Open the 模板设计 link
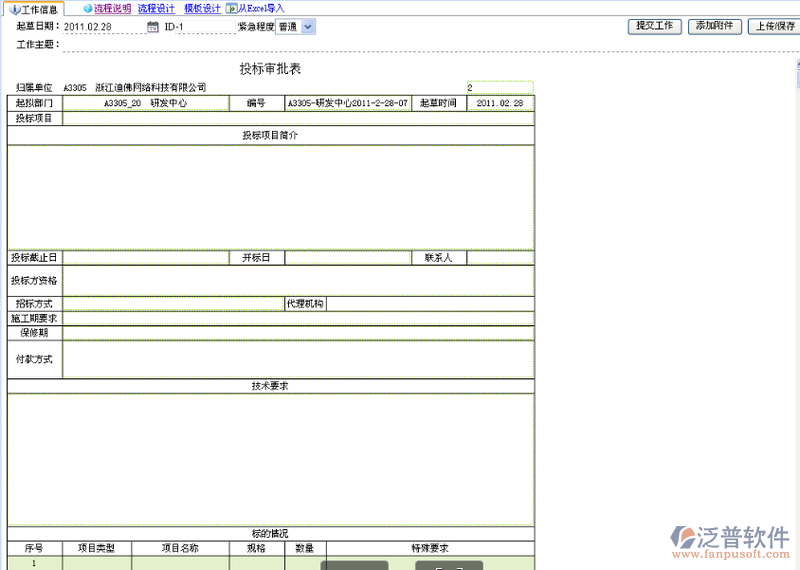 point(202,9)
